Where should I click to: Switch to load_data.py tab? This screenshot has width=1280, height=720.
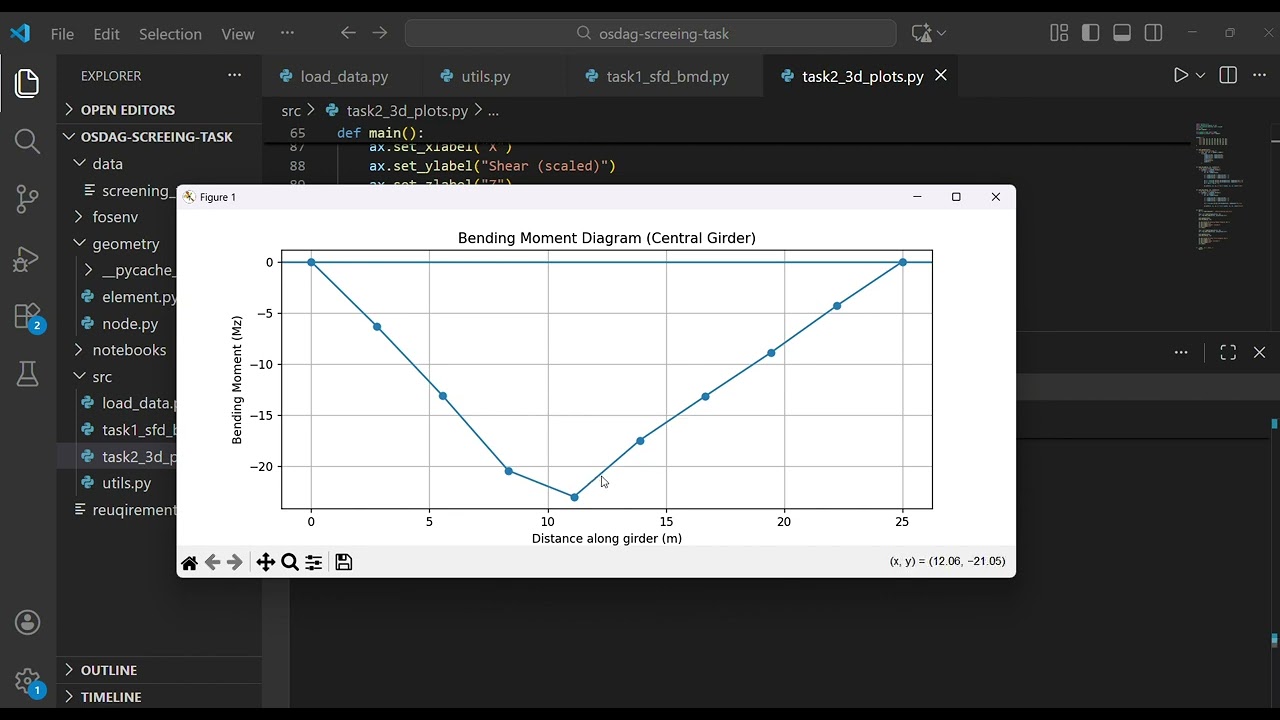click(344, 76)
